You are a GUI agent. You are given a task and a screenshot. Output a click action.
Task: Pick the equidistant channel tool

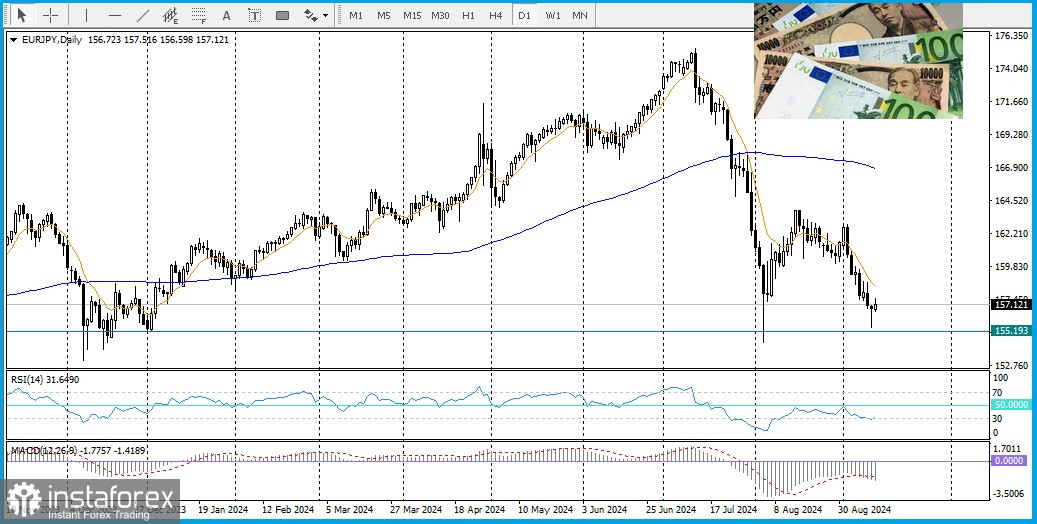(x=171, y=15)
